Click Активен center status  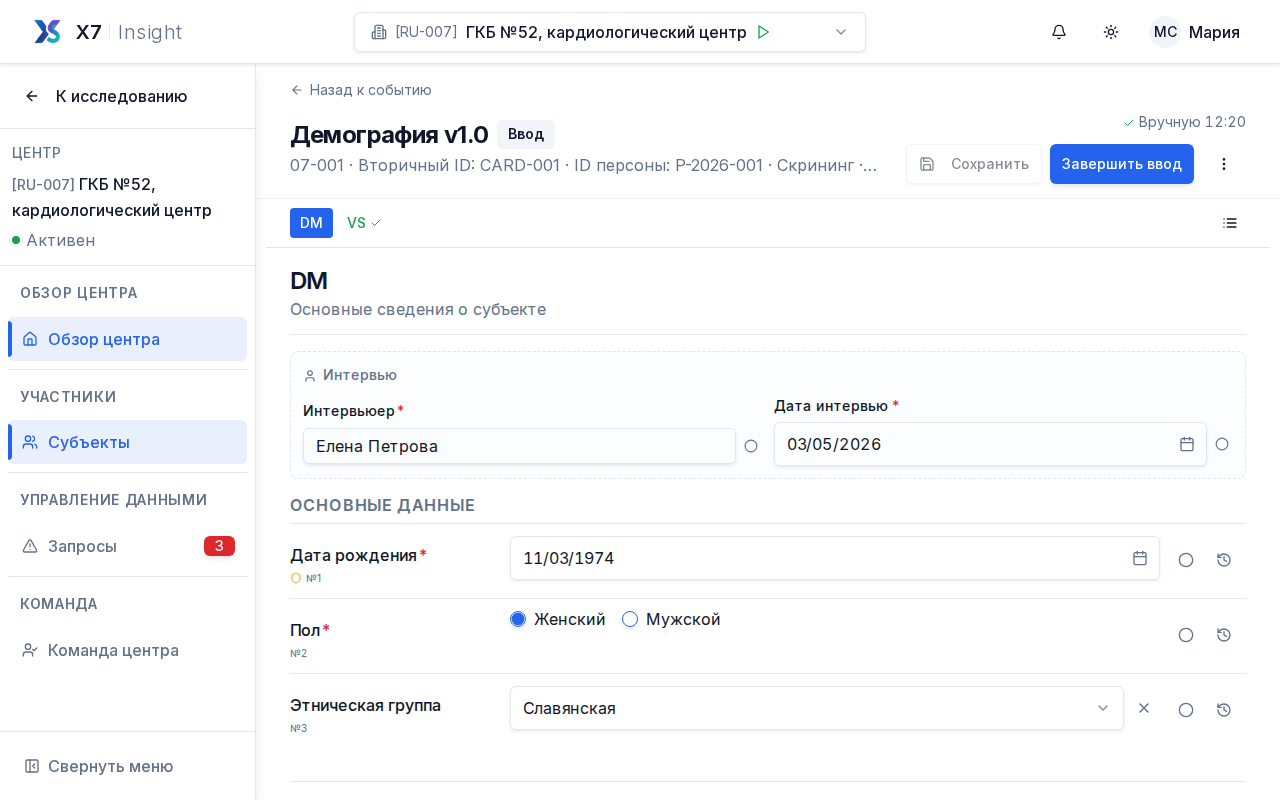click(54, 240)
